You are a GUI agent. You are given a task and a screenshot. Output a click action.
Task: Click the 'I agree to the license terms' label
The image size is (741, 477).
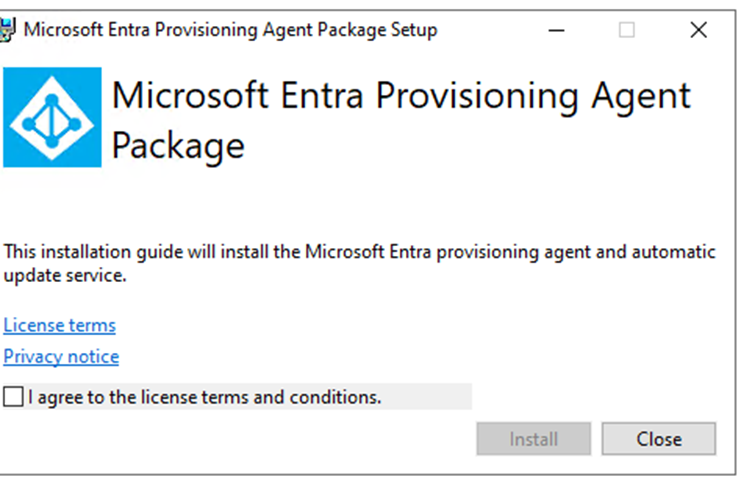pos(205,397)
